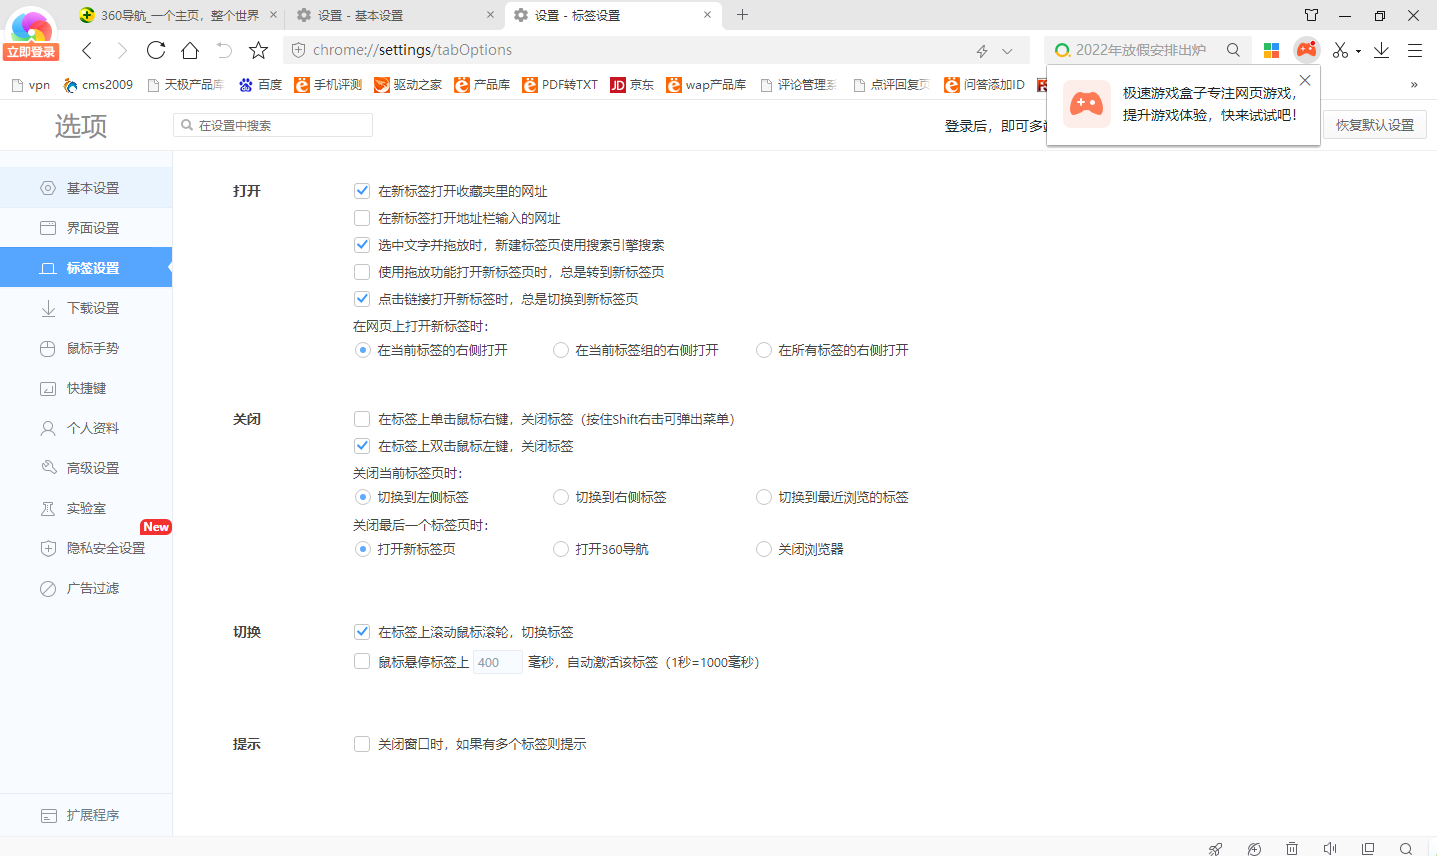The image size is (1437, 856).
Task: Open the browser hamburger menu icon
Action: click(1415, 49)
